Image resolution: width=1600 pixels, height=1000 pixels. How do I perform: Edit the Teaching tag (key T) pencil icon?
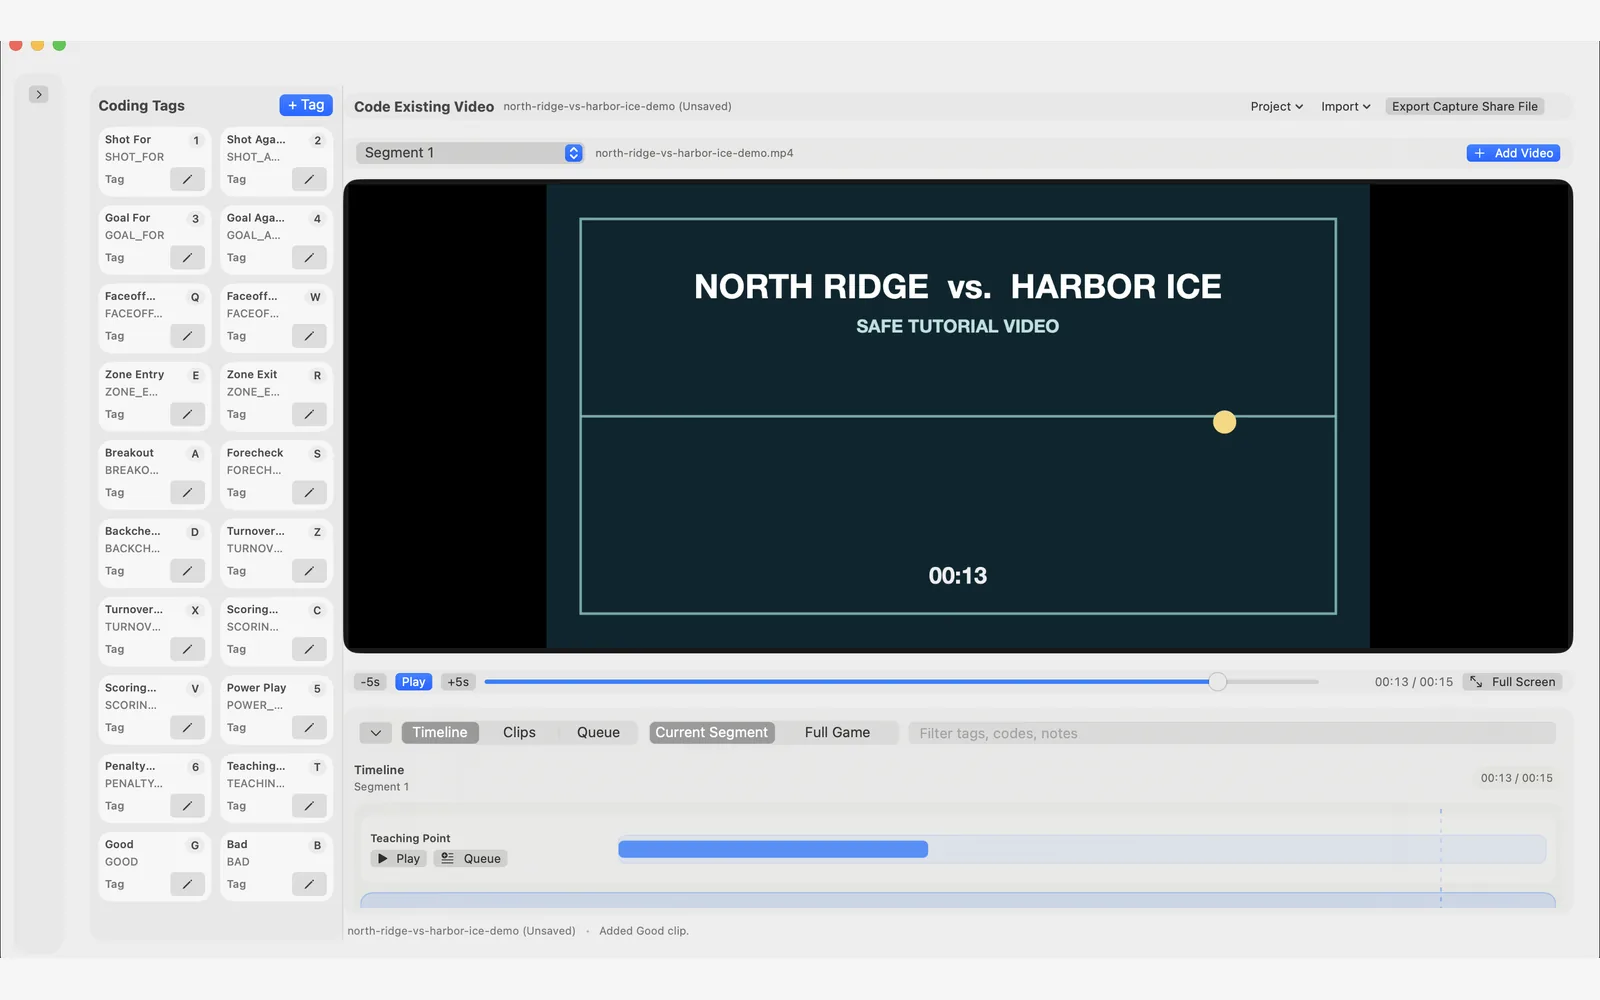point(309,806)
